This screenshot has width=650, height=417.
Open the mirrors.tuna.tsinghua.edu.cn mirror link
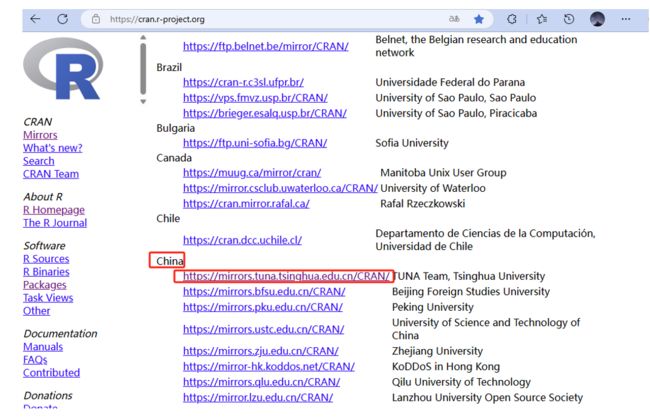[x=286, y=276]
